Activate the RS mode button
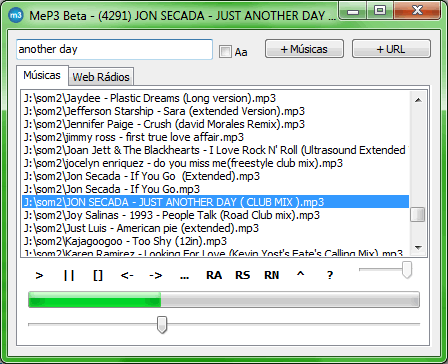This screenshot has height=364, width=448. 242,275
